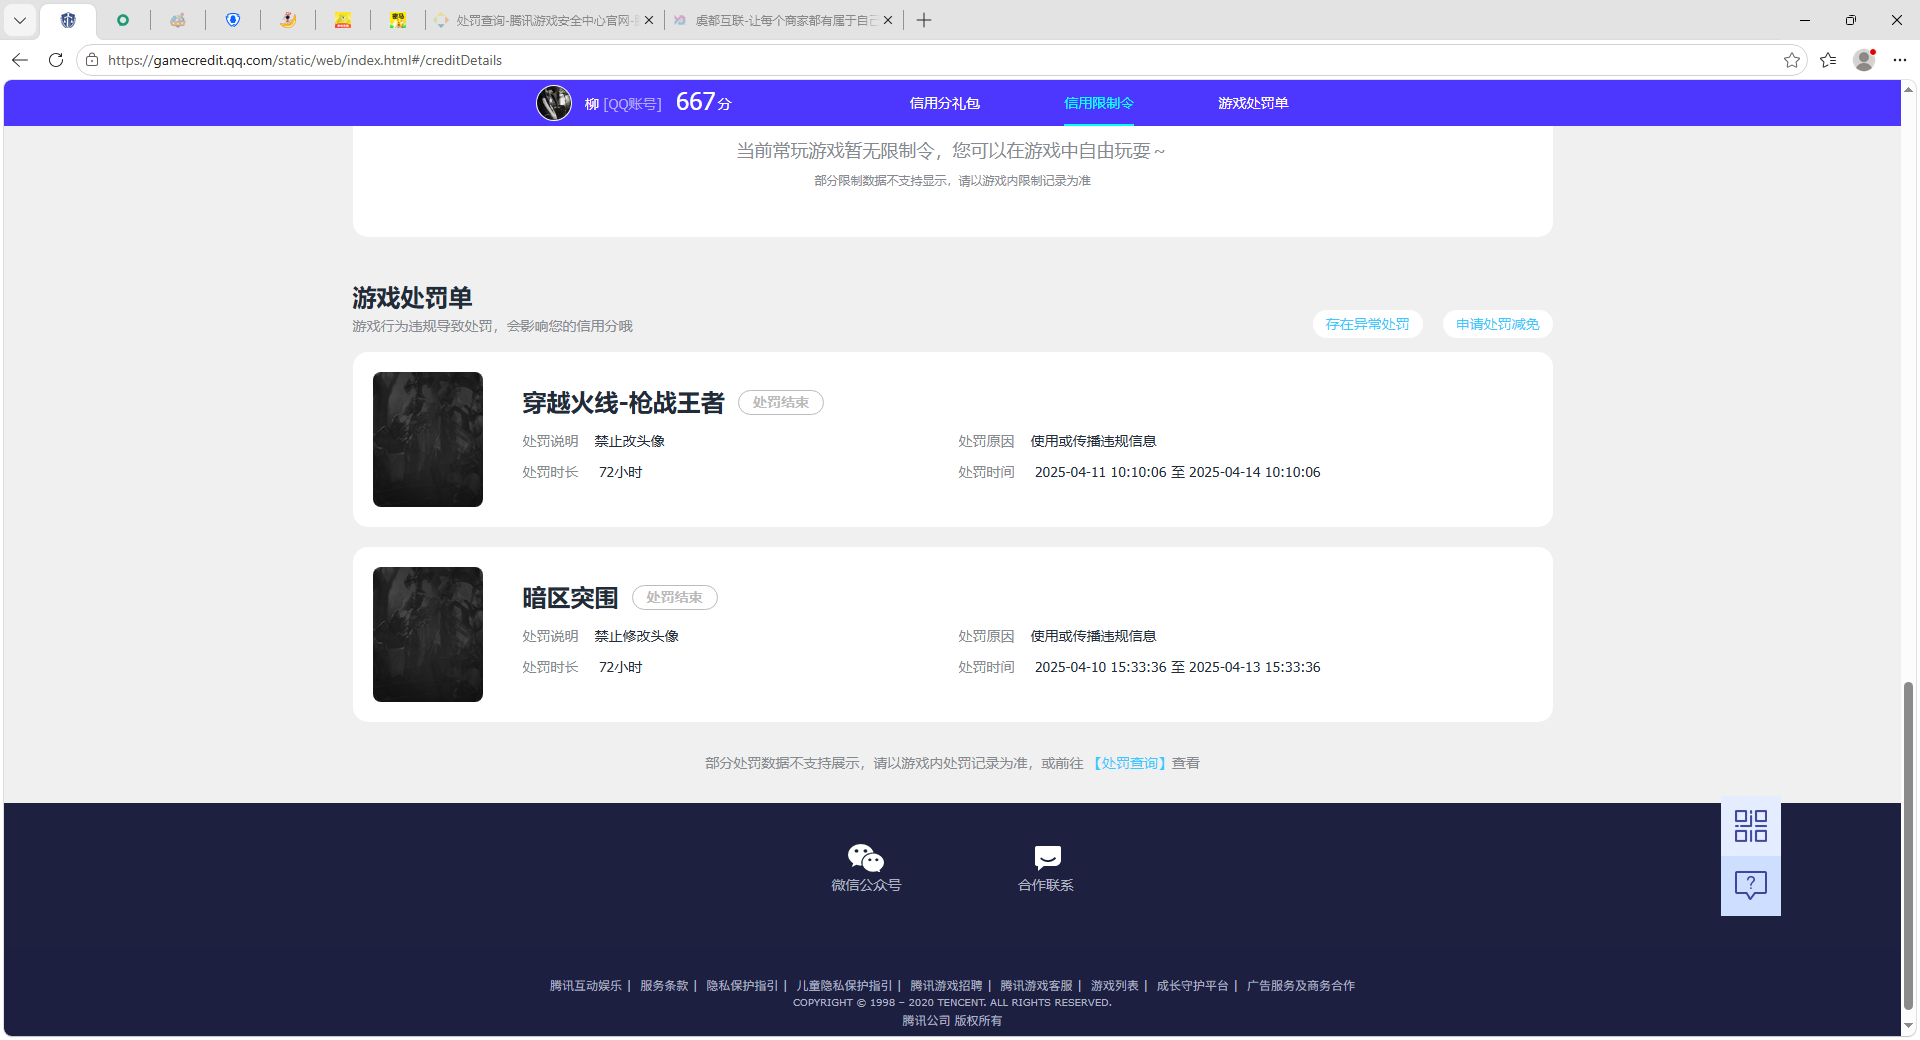Screen dimensions: 1920x1040
Task: Go to 游戏处罚单 navigation item
Action: [x=1253, y=103]
